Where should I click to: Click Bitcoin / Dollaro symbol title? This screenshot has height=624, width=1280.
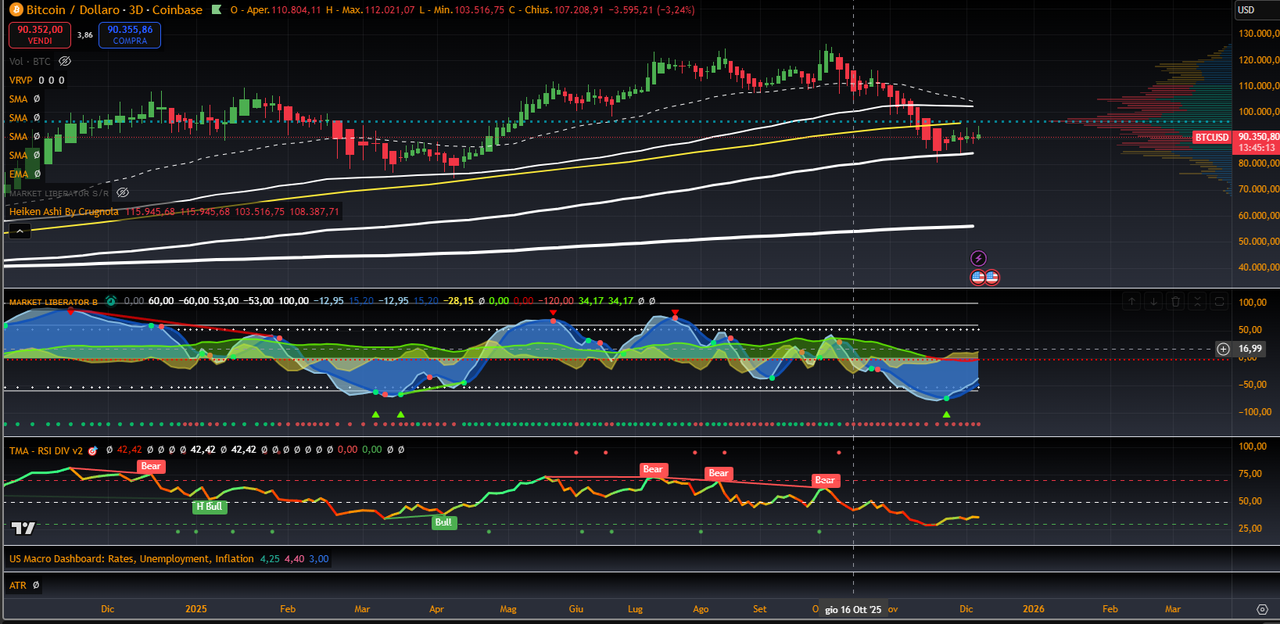[71, 10]
